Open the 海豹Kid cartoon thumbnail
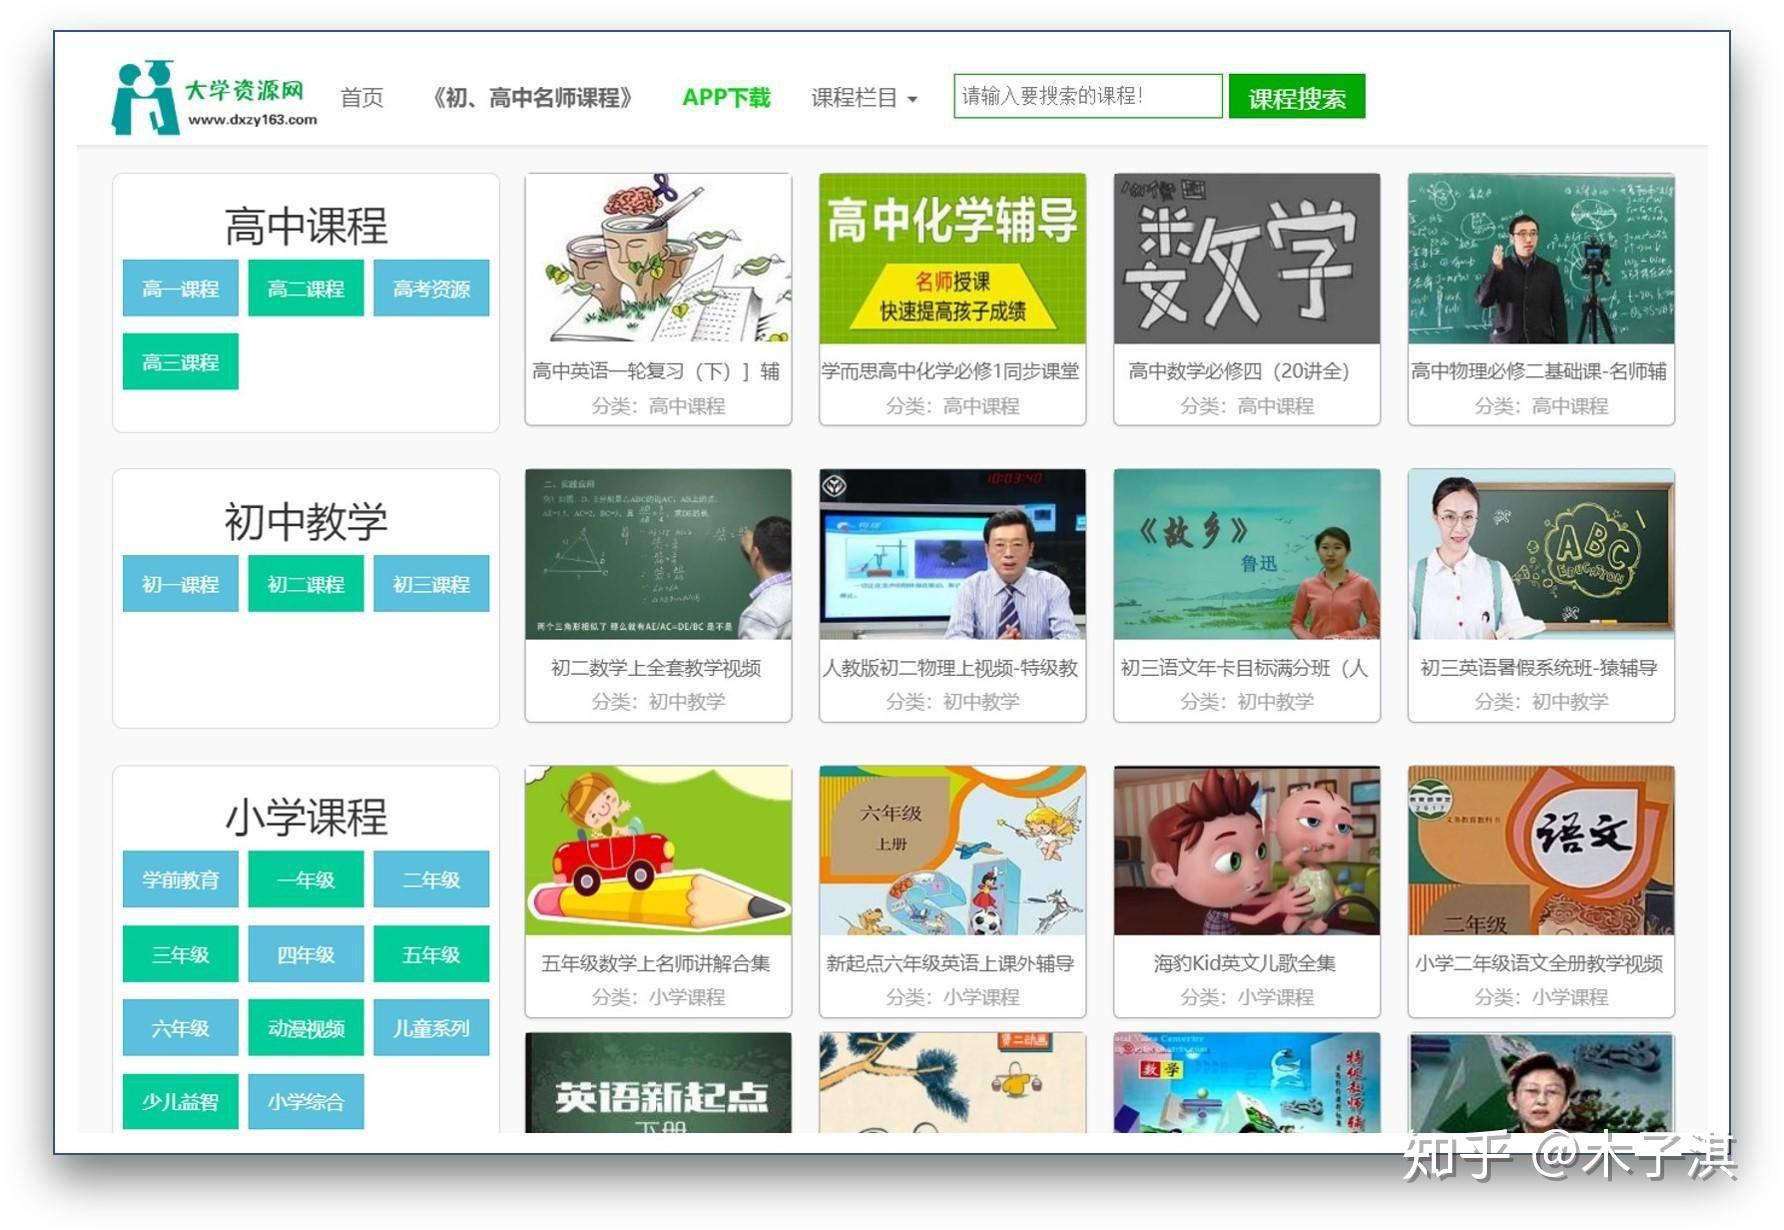This screenshot has height=1230, width=1784. [1247, 851]
